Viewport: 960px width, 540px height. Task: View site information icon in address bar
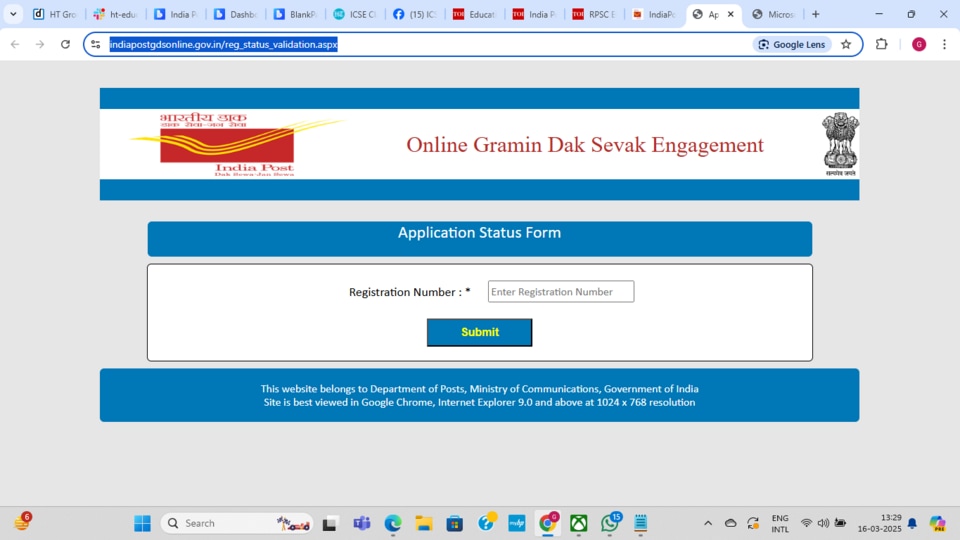pos(96,44)
